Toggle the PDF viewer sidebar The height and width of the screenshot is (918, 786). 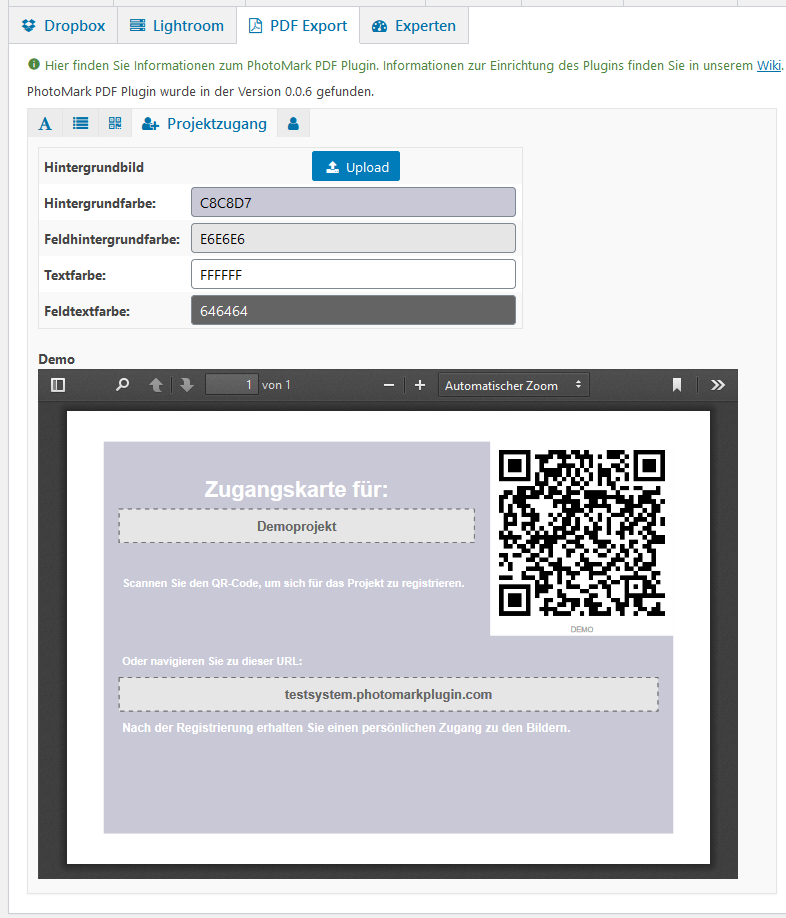[58, 385]
